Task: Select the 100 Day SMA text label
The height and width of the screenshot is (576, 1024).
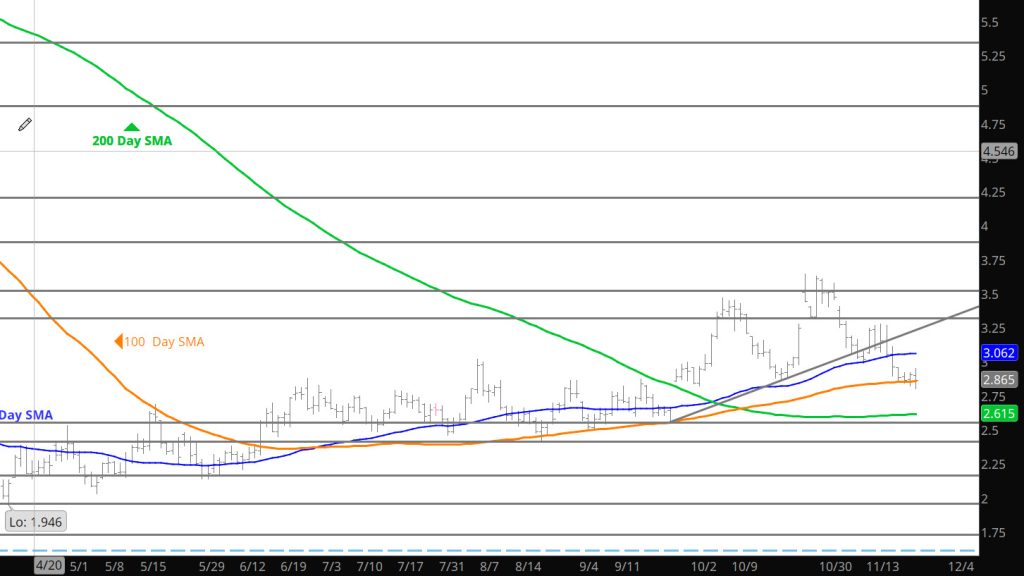Action: pos(165,342)
